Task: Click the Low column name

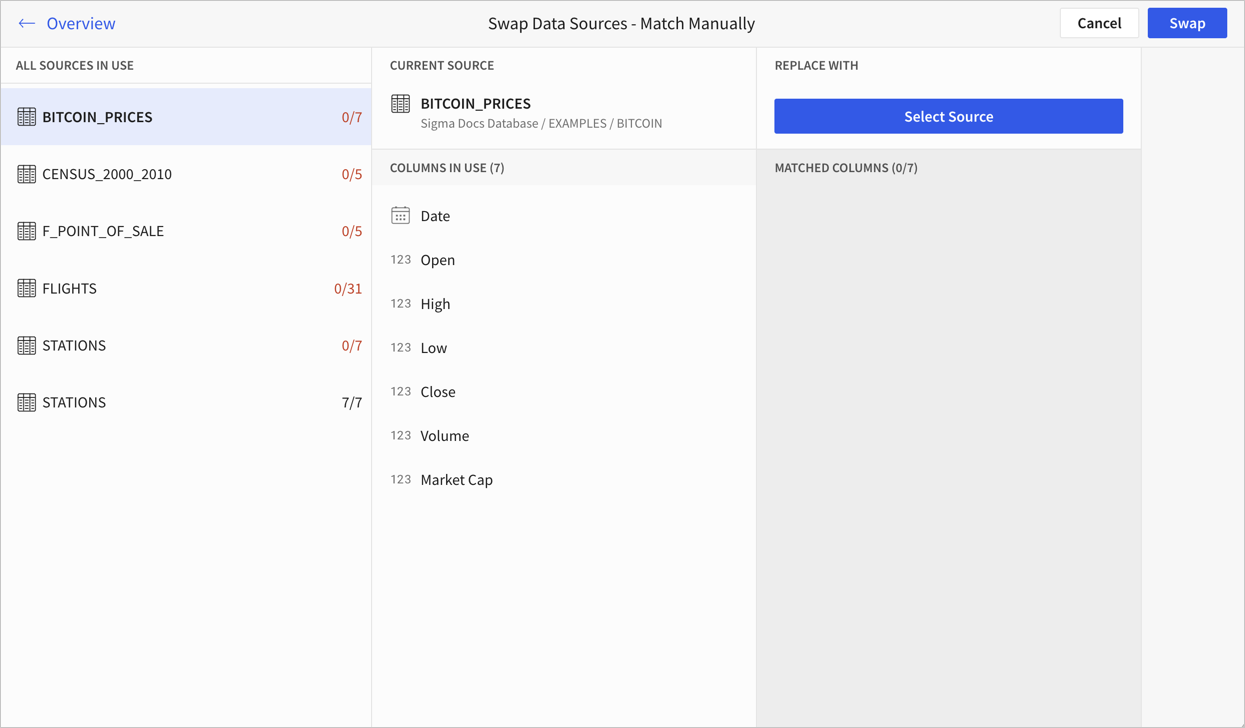Action: [434, 348]
